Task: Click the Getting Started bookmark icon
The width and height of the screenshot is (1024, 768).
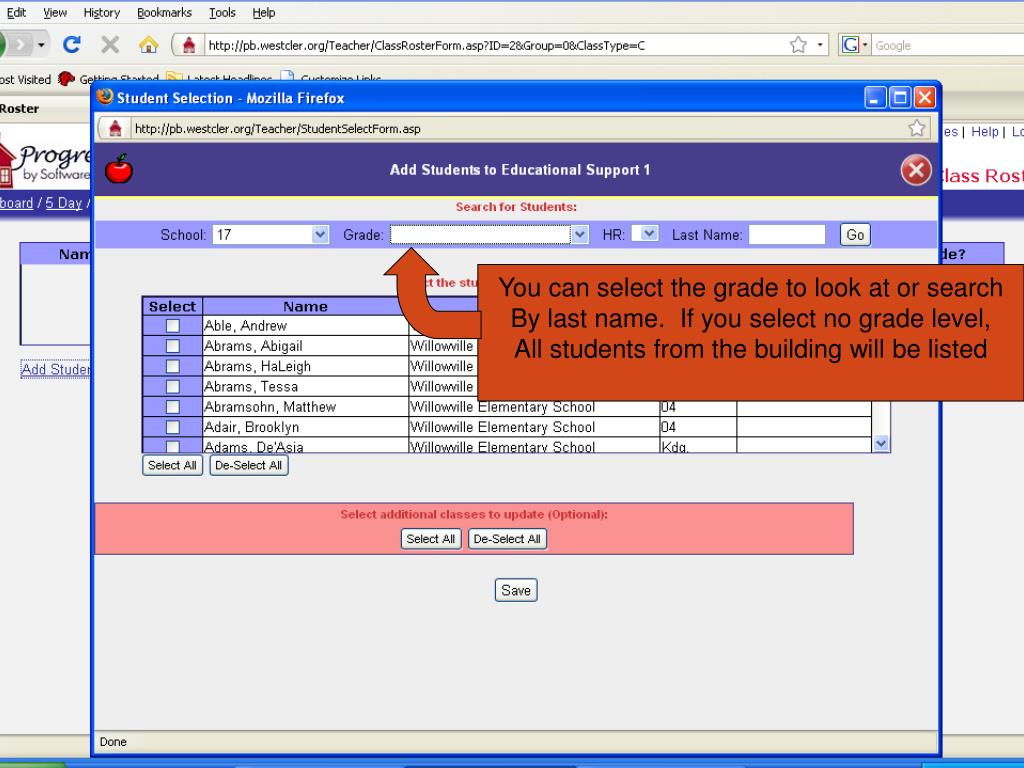Action: (66, 79)
